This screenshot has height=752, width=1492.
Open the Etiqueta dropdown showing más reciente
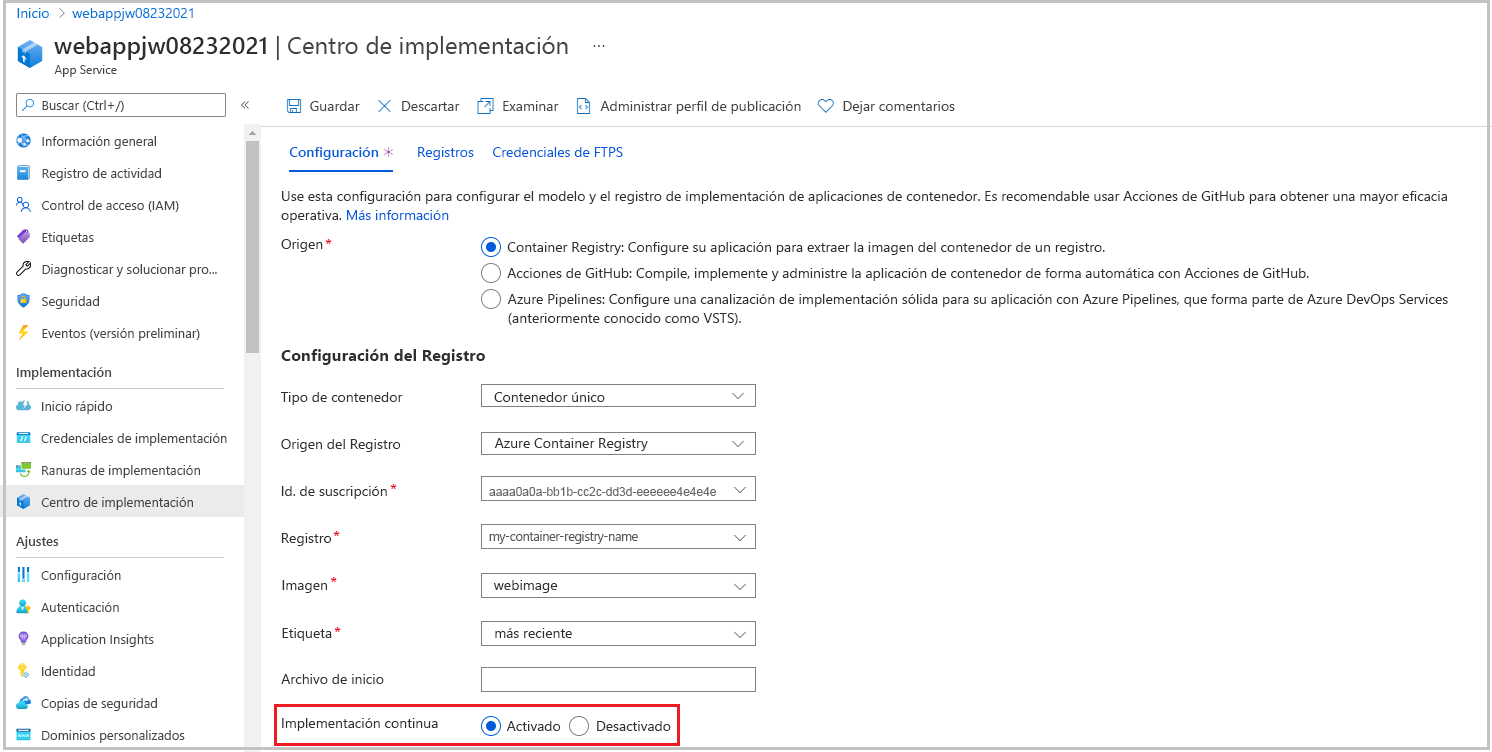pyautogui.click(x=618, y=633)
